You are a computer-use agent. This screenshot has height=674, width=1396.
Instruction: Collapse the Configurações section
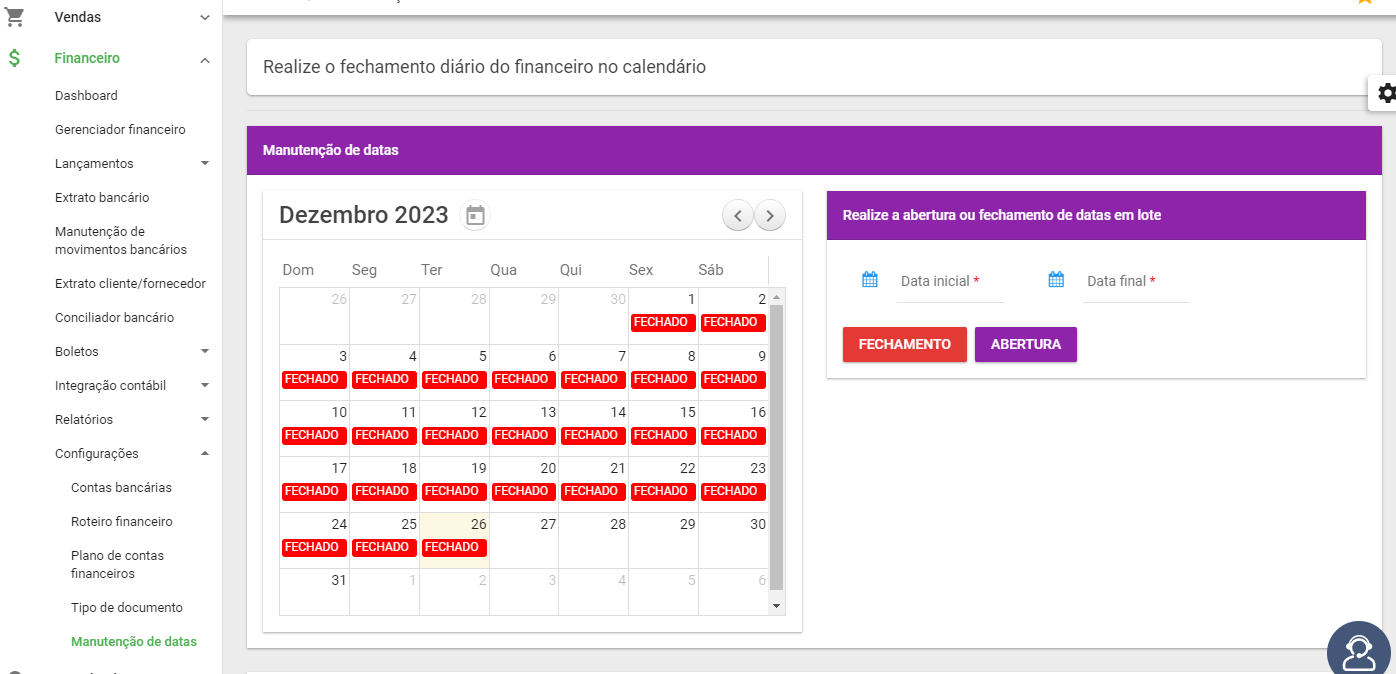[x=205, y=453]
